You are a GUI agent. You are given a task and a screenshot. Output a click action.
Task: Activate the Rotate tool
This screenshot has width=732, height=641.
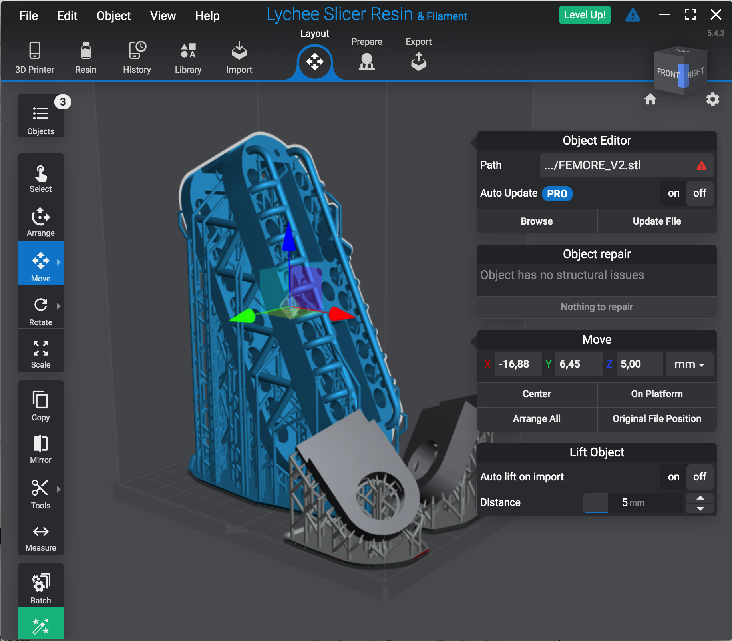41,311
